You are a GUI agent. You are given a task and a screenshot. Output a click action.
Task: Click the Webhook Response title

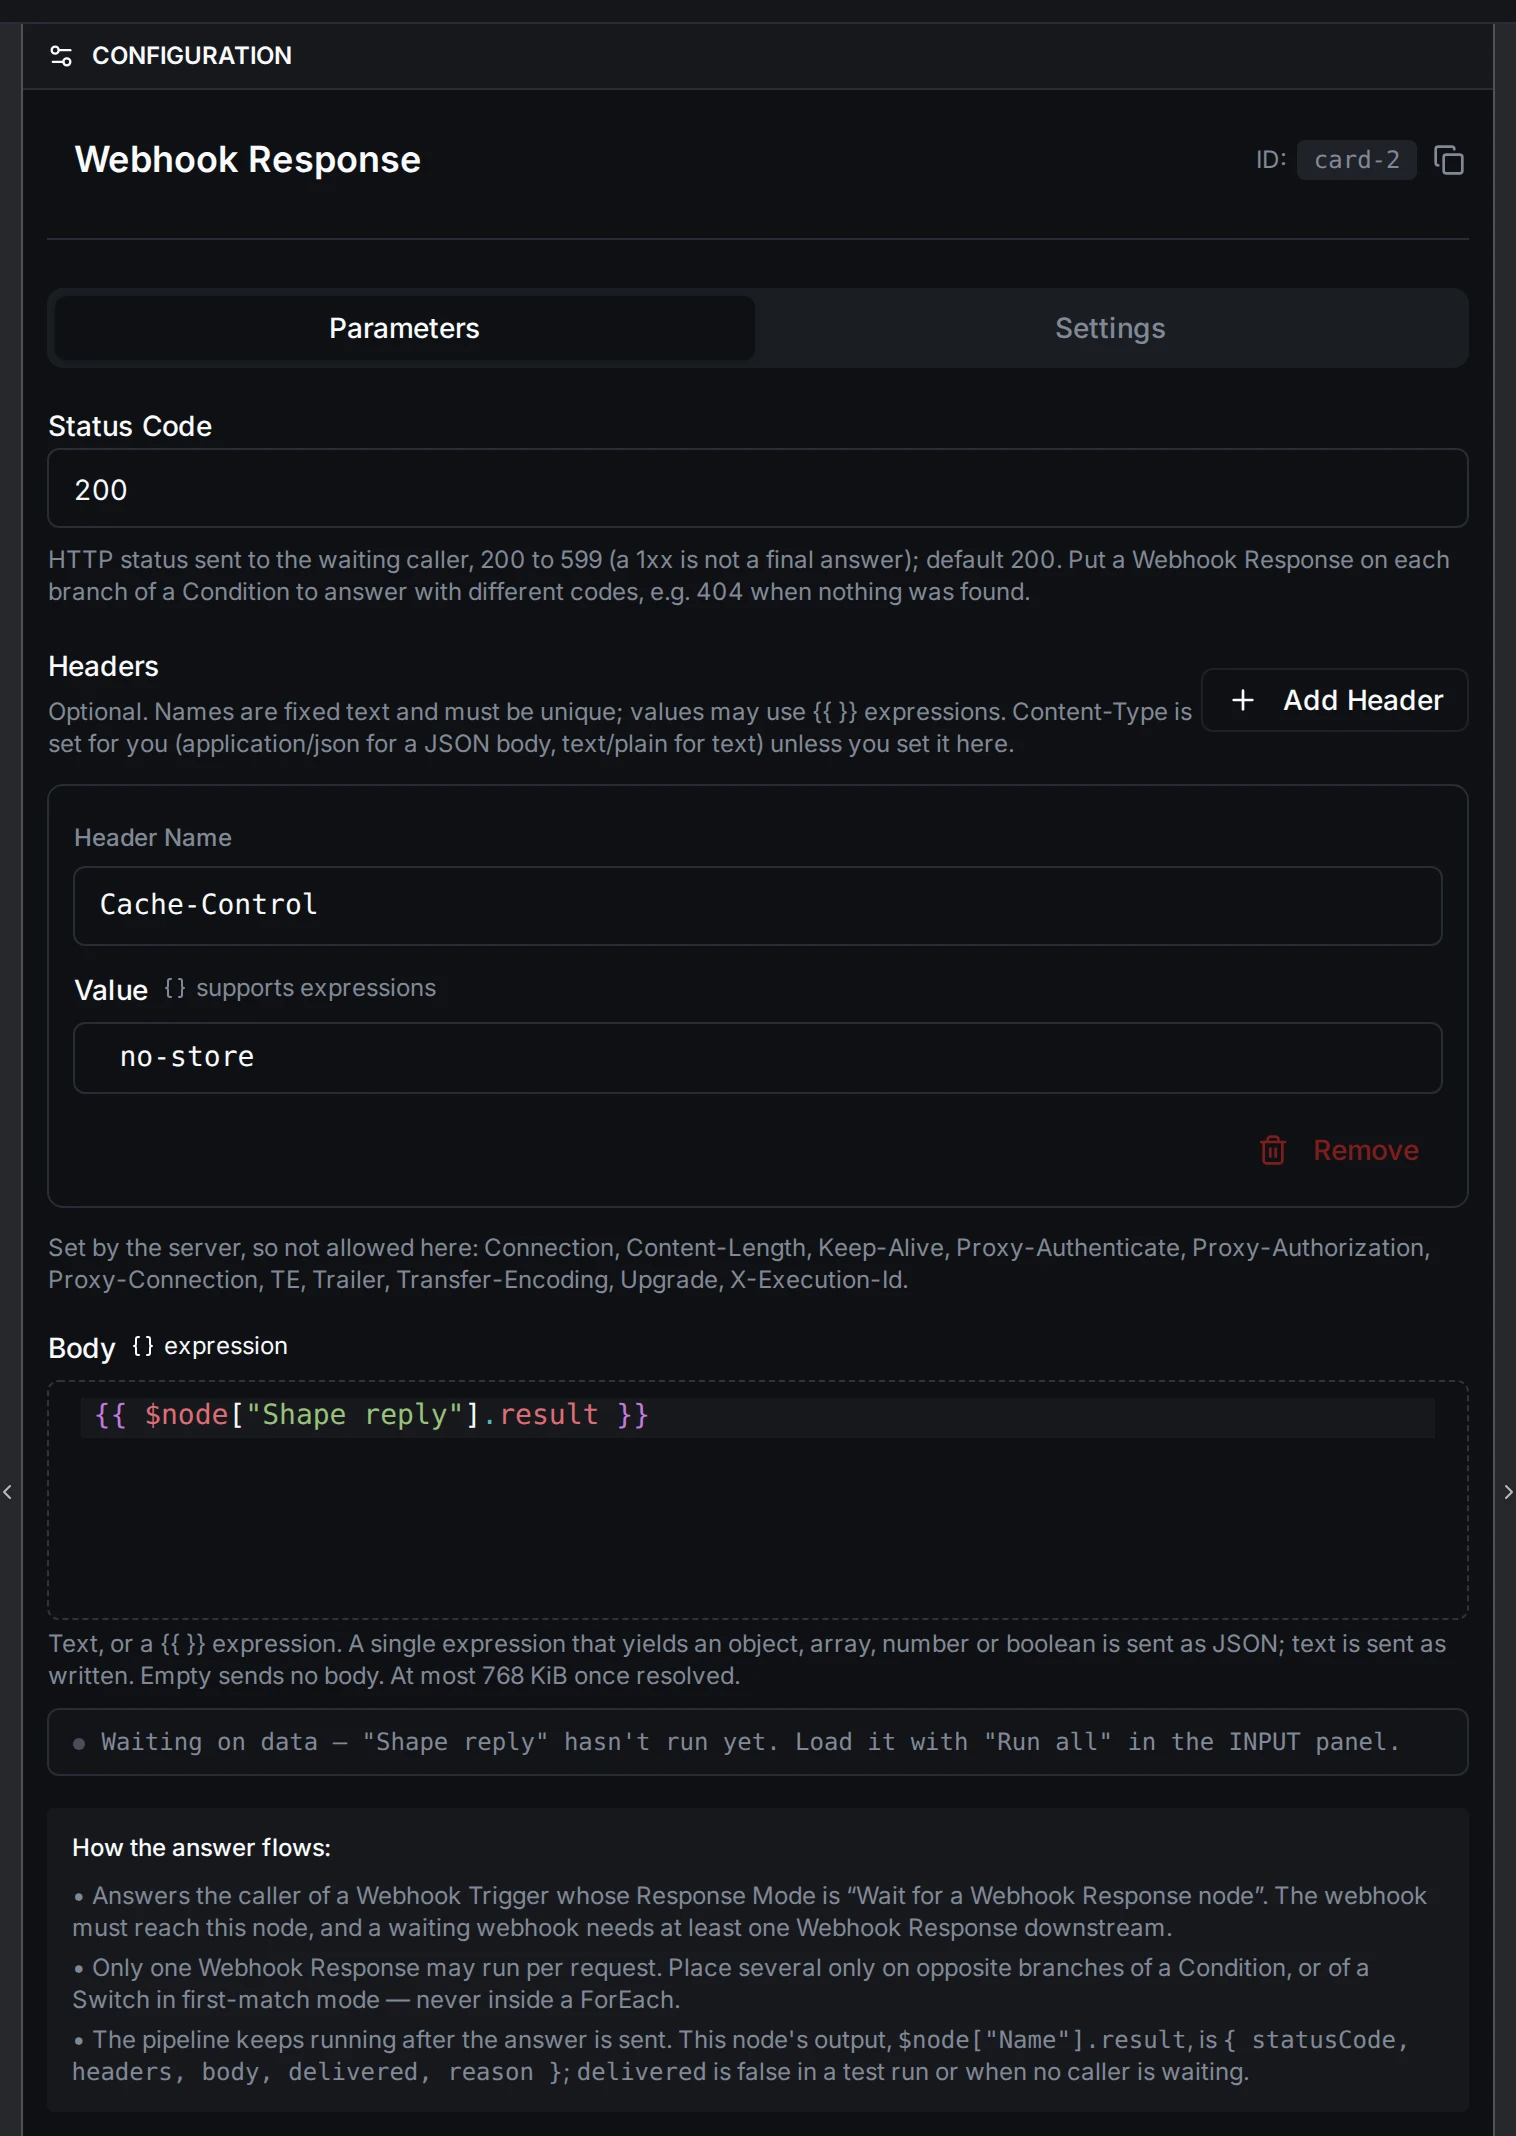tap(247, 160)
